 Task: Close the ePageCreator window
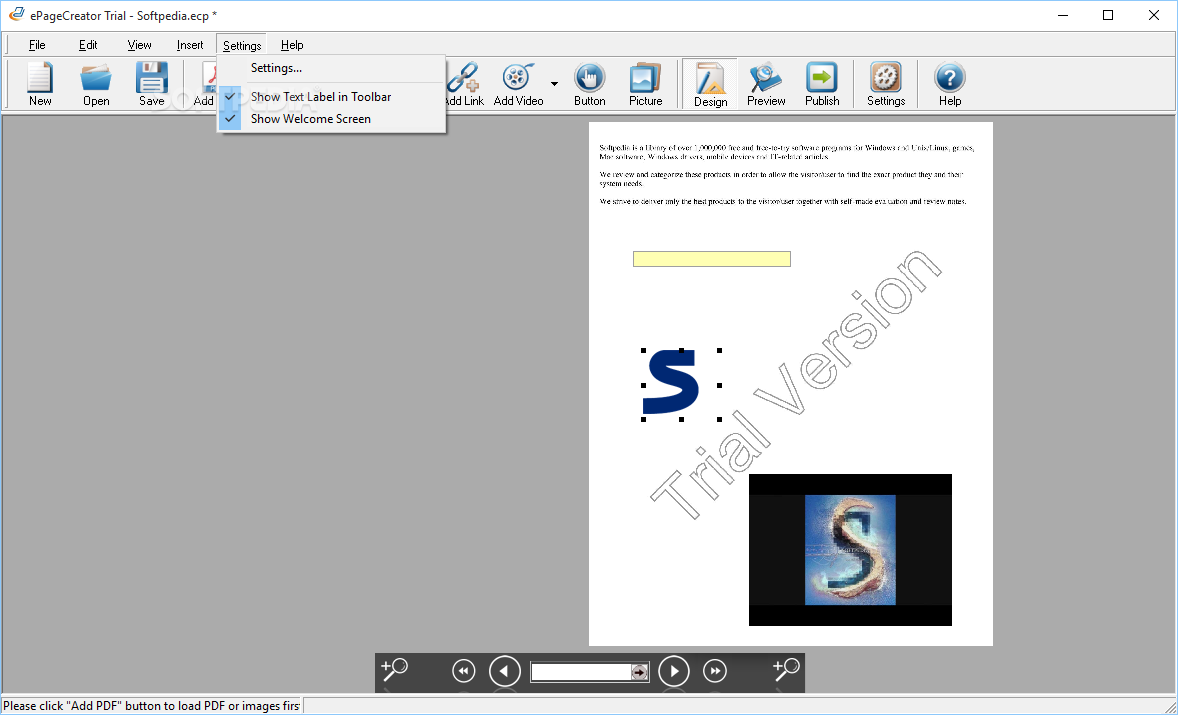tap(1154, 15)
